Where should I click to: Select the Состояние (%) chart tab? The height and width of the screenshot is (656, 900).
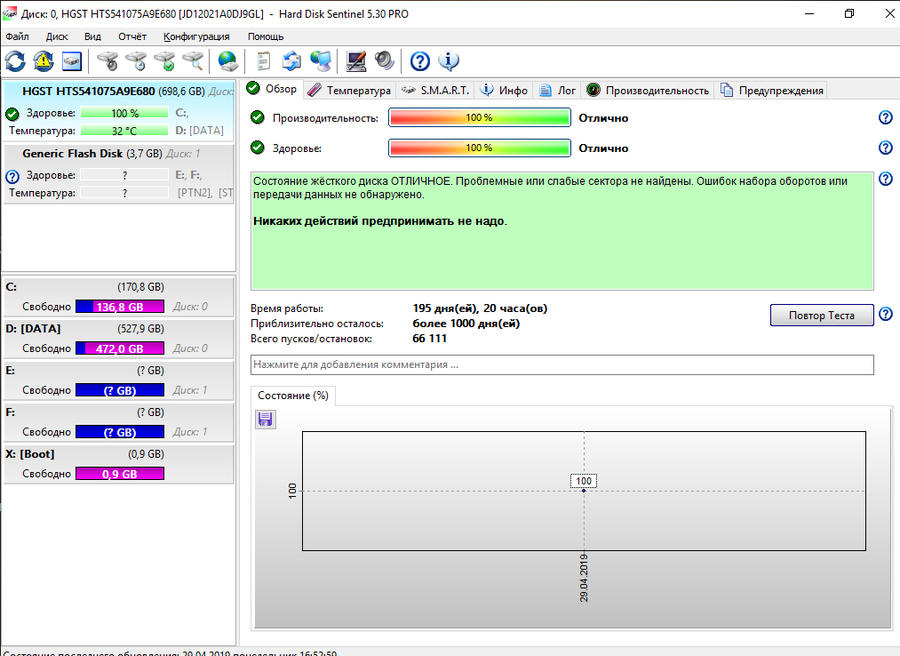(293, 395)
